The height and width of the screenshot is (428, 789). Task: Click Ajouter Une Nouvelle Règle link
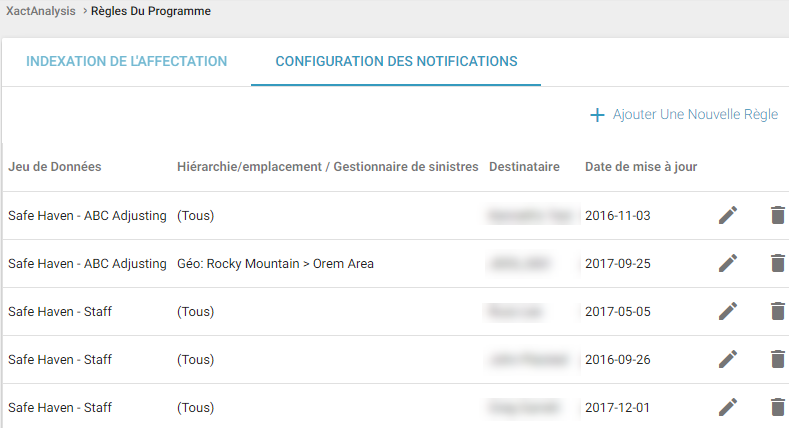point(695,115)
